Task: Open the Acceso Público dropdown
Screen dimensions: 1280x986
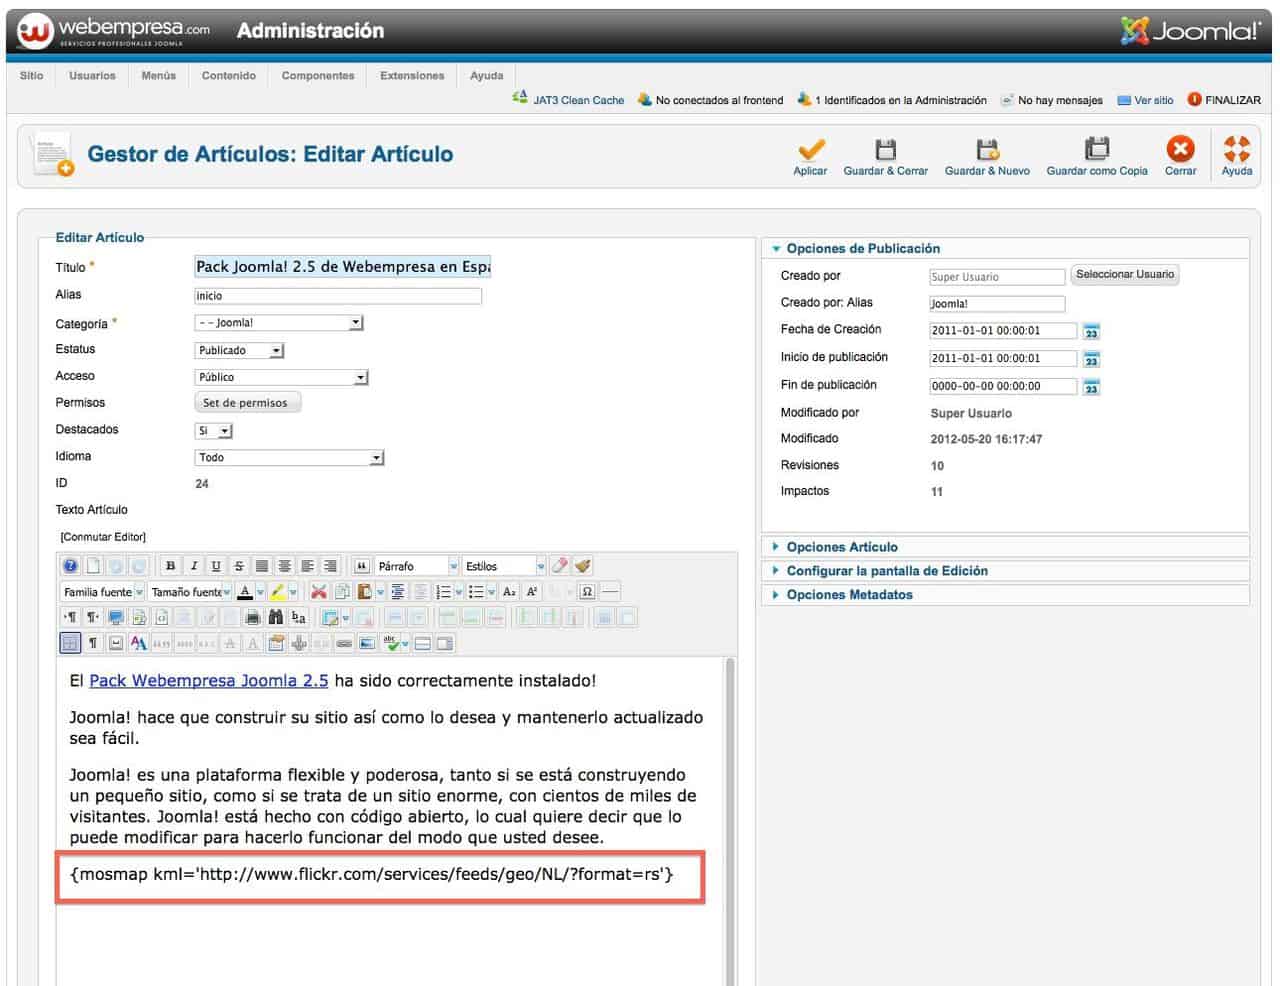Action: tap(282, 377)
